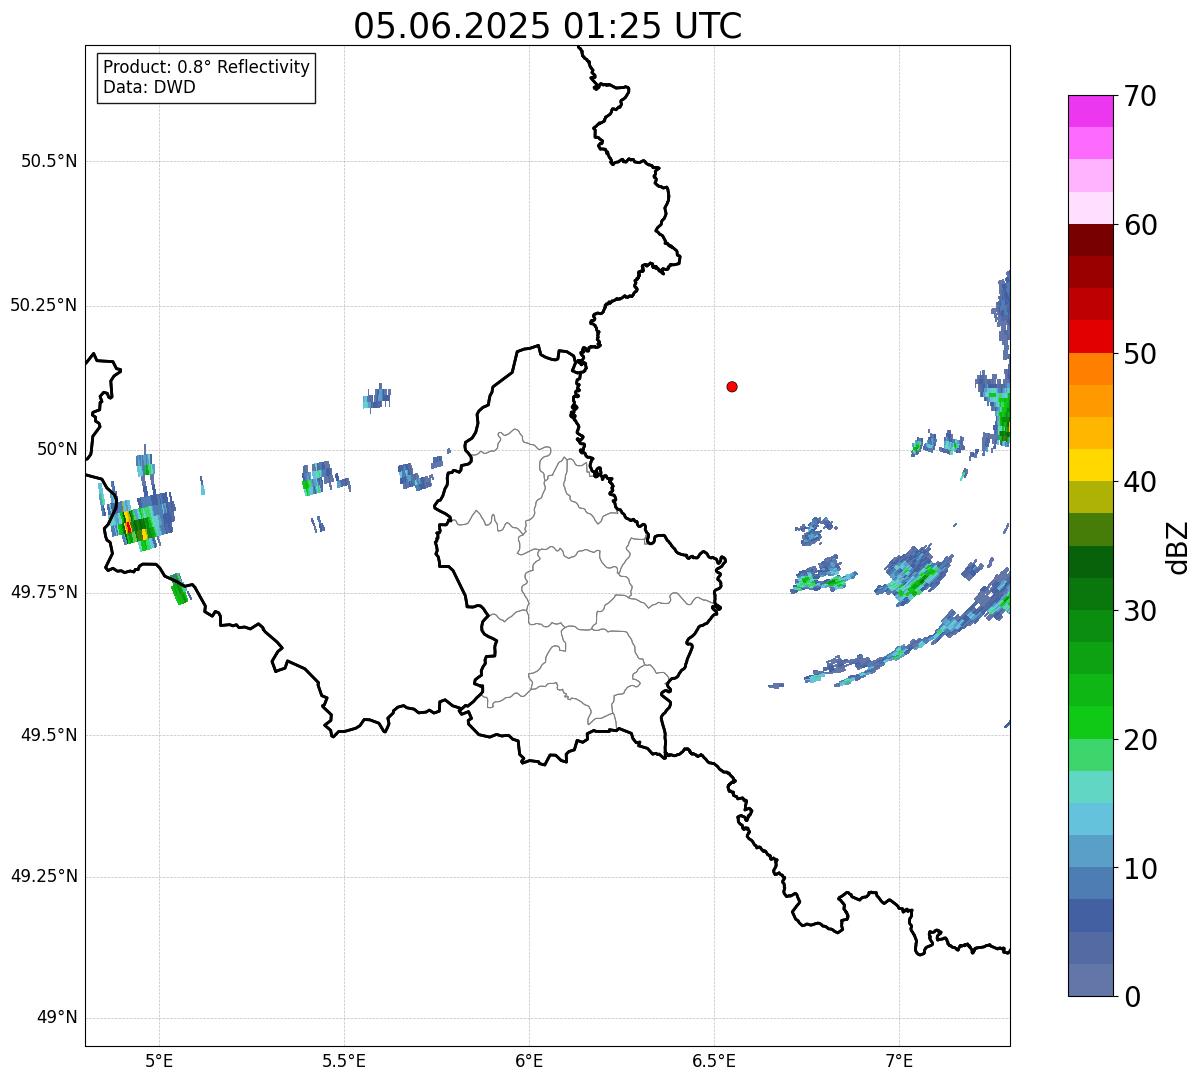Click the '49.75°N' latitude tick label
Screen dimensions: 1202x1081
click(44, 592)
